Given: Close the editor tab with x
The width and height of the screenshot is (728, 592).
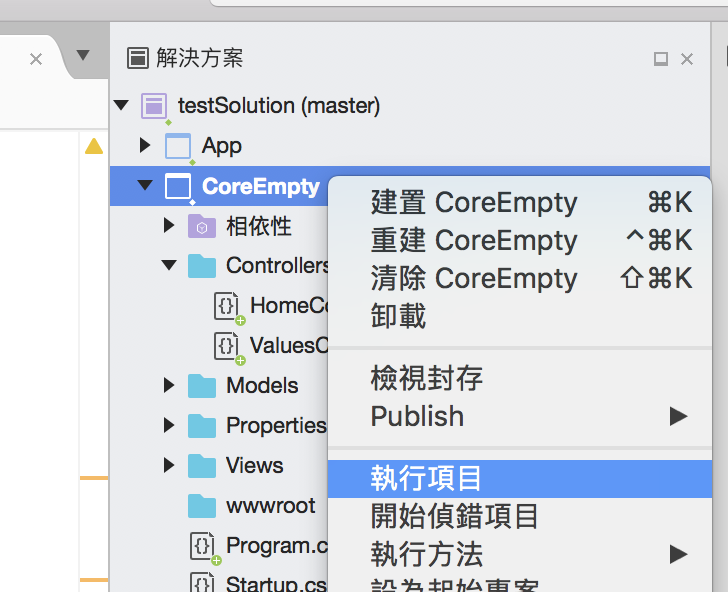Looking at the screenshot, I should click(x=36, y=59).
